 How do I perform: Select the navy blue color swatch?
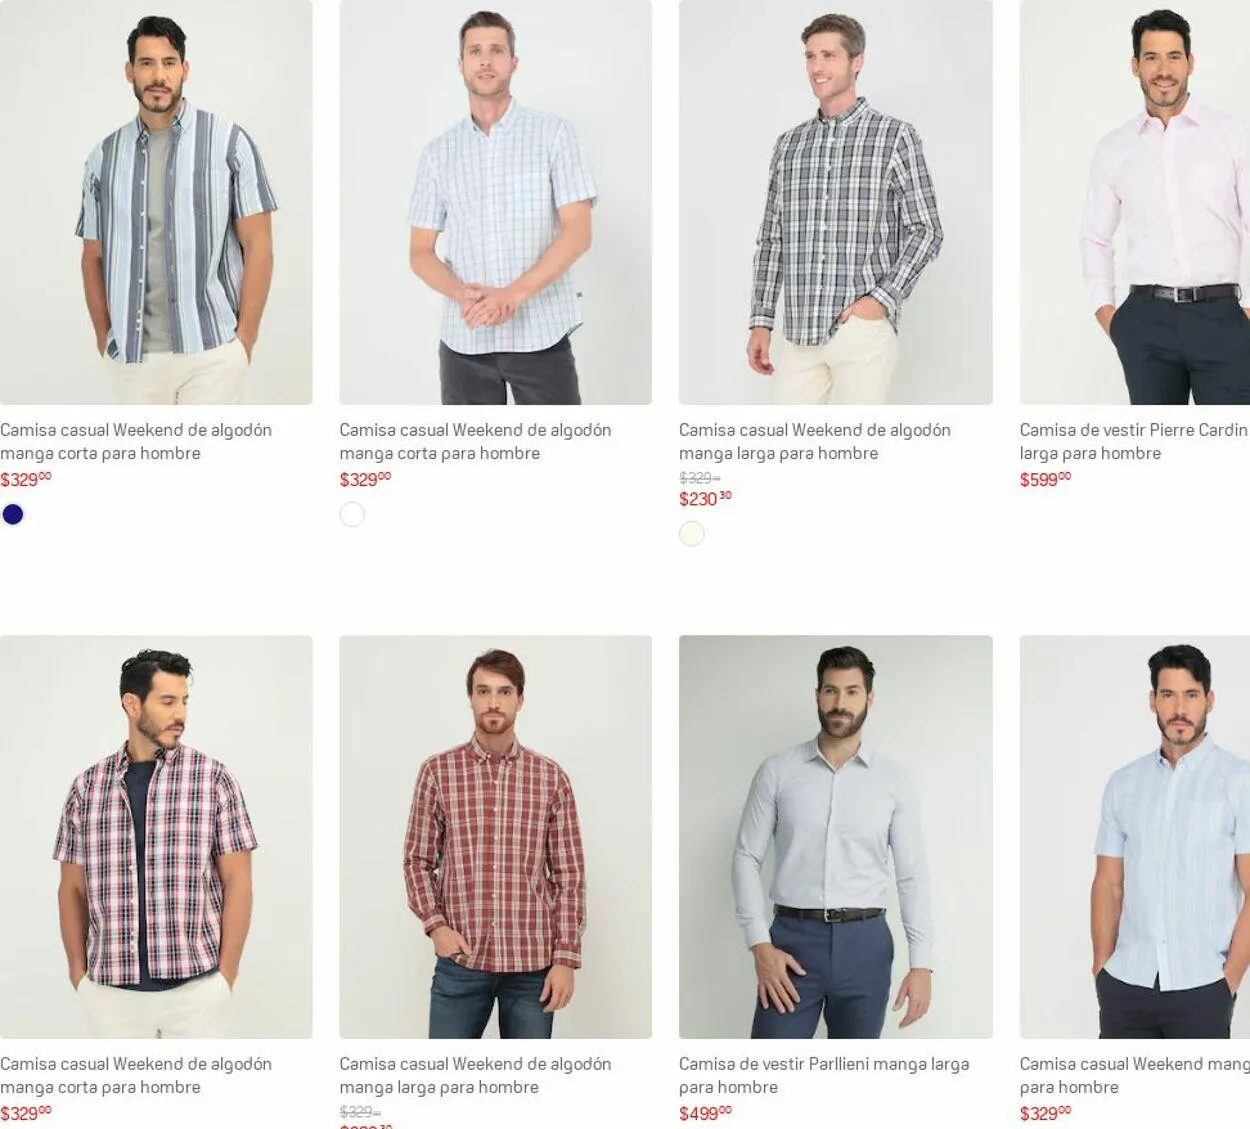(13, 514)
